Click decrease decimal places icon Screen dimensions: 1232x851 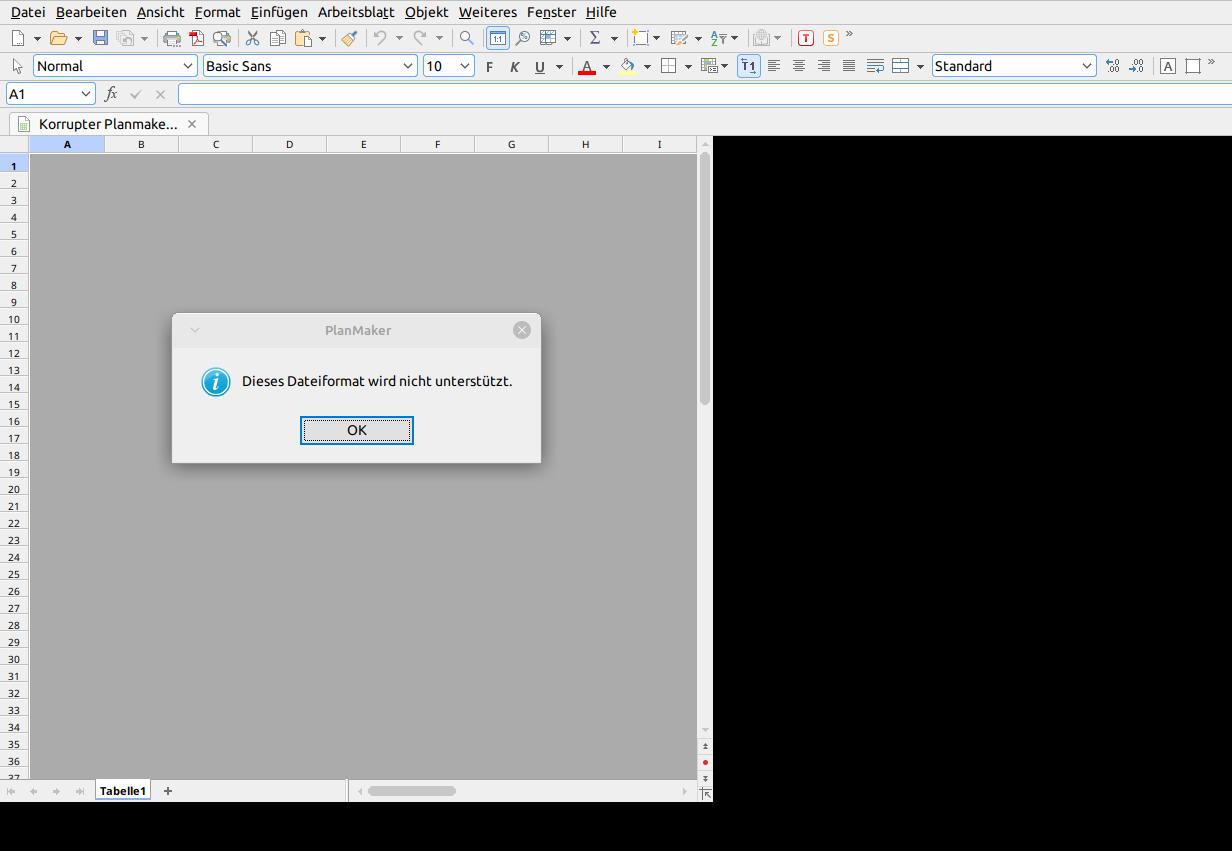click(1137, 66)
